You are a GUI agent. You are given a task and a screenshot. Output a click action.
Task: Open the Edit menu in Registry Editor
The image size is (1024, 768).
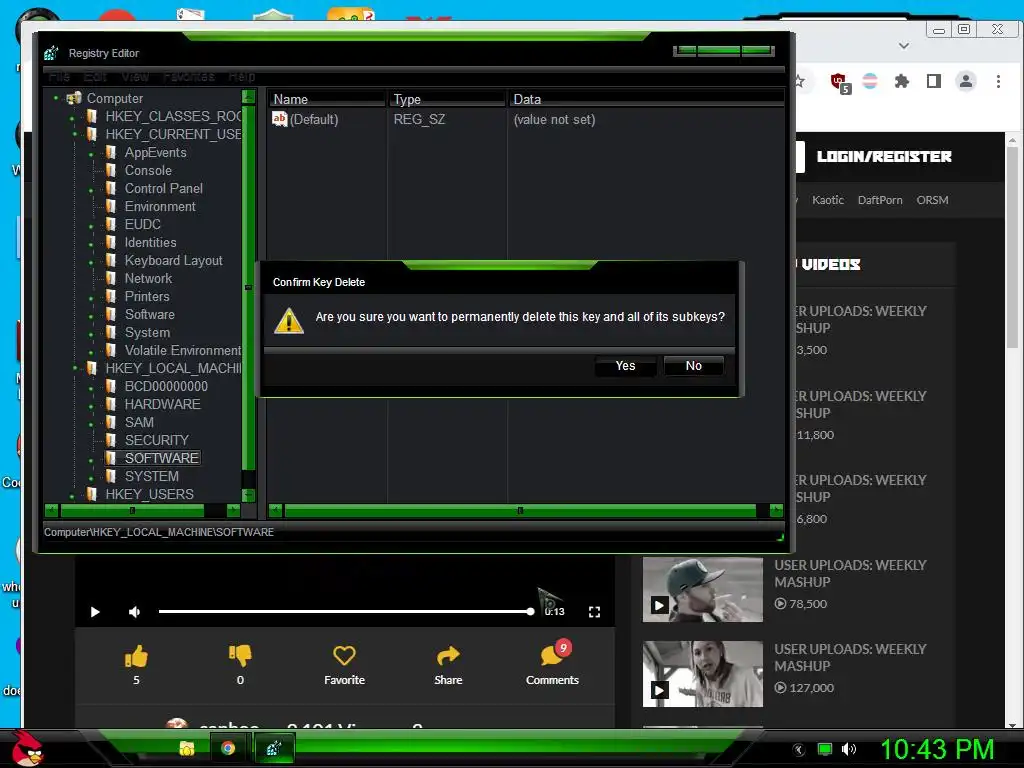[x=95, y=76]
